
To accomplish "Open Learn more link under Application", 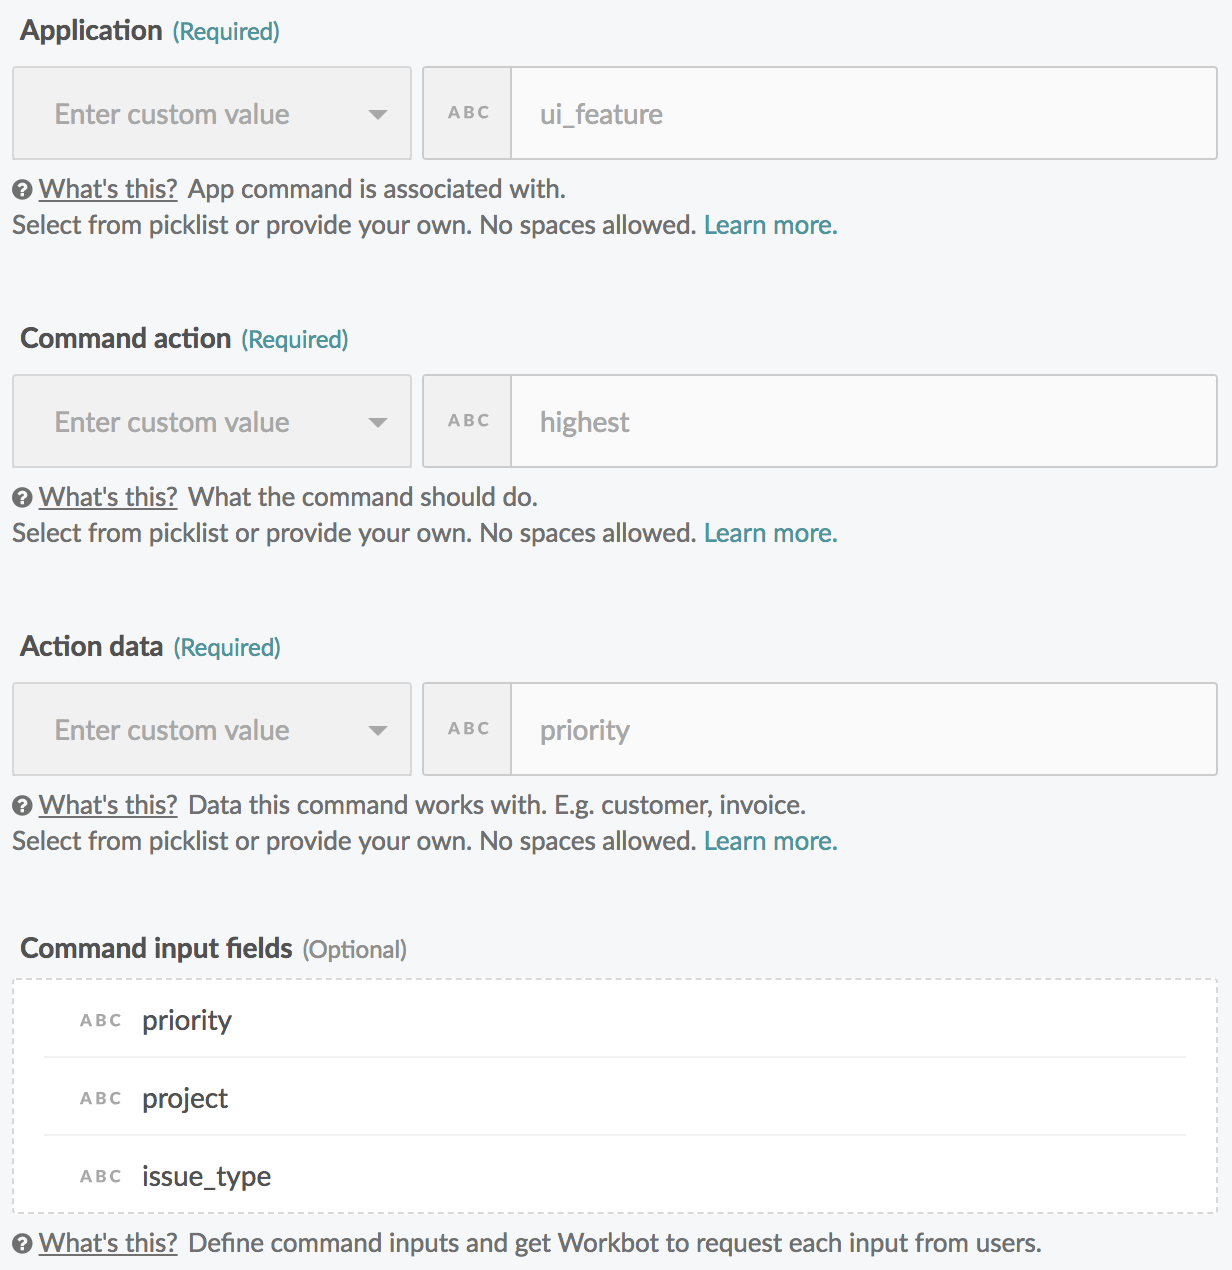I will [770, 226].
